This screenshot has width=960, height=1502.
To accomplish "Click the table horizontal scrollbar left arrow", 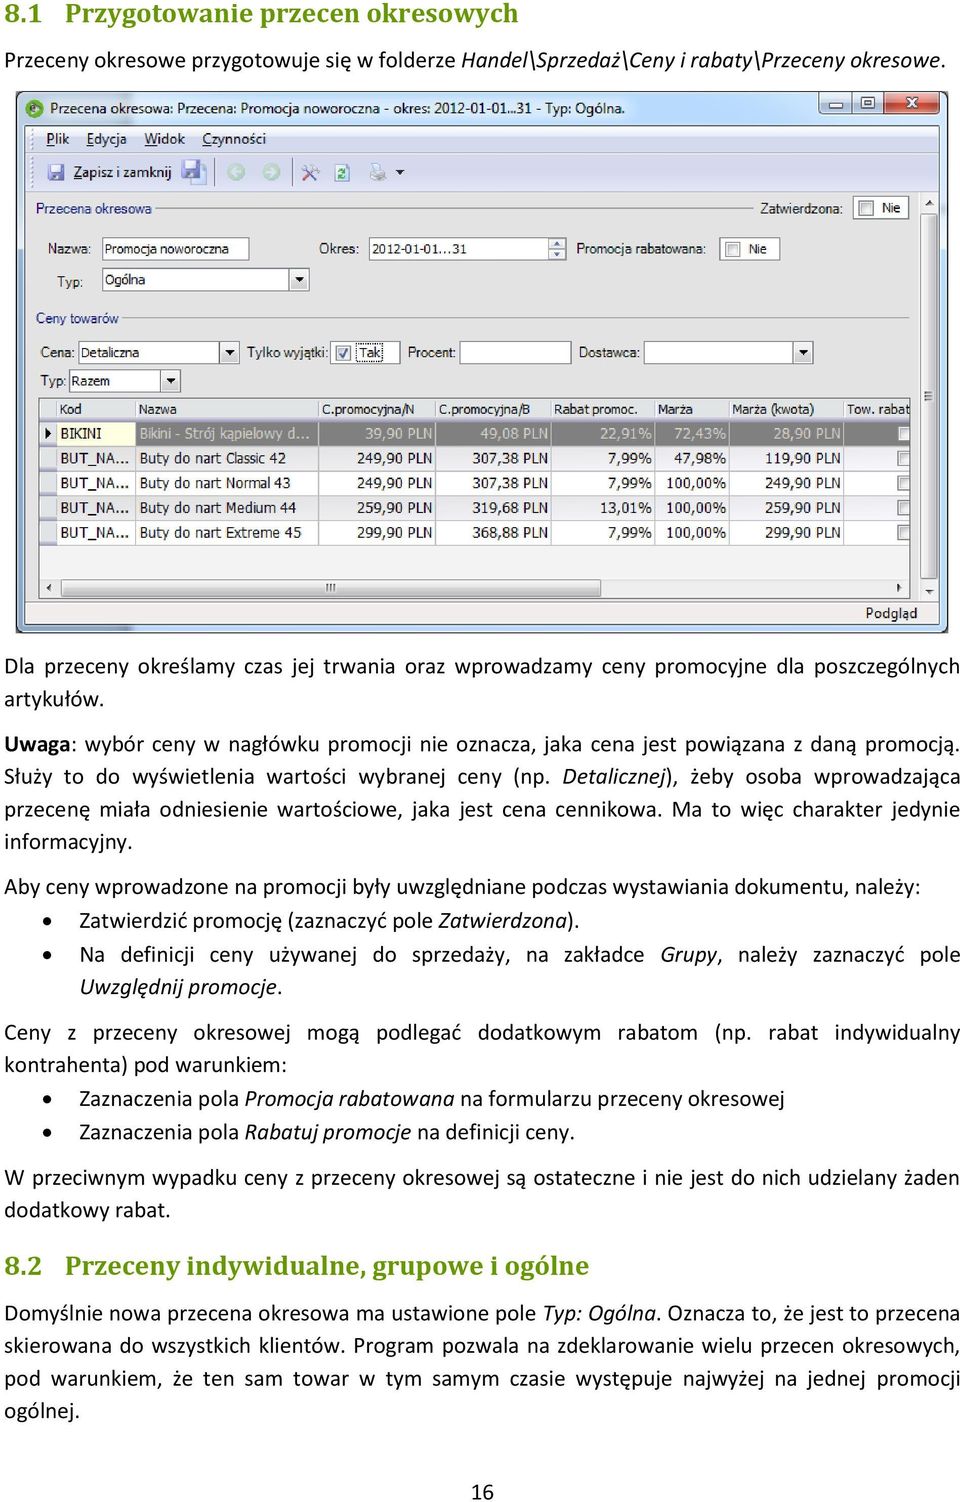I will point(48,588).
